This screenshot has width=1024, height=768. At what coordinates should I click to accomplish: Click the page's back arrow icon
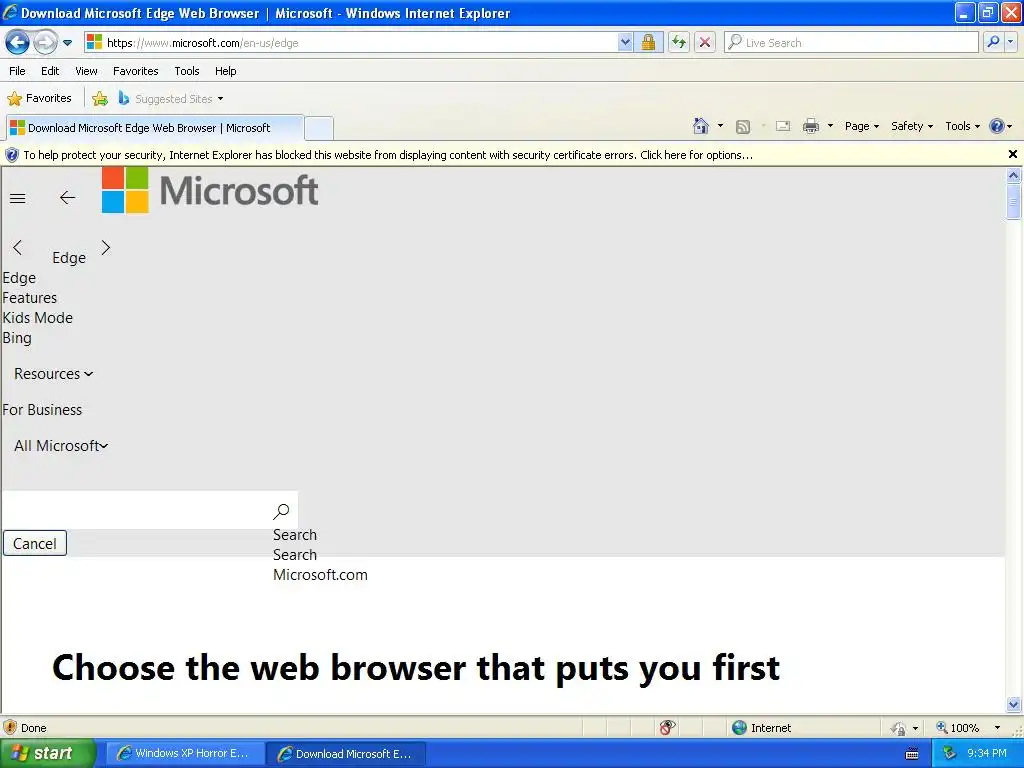tap(67, 197)
